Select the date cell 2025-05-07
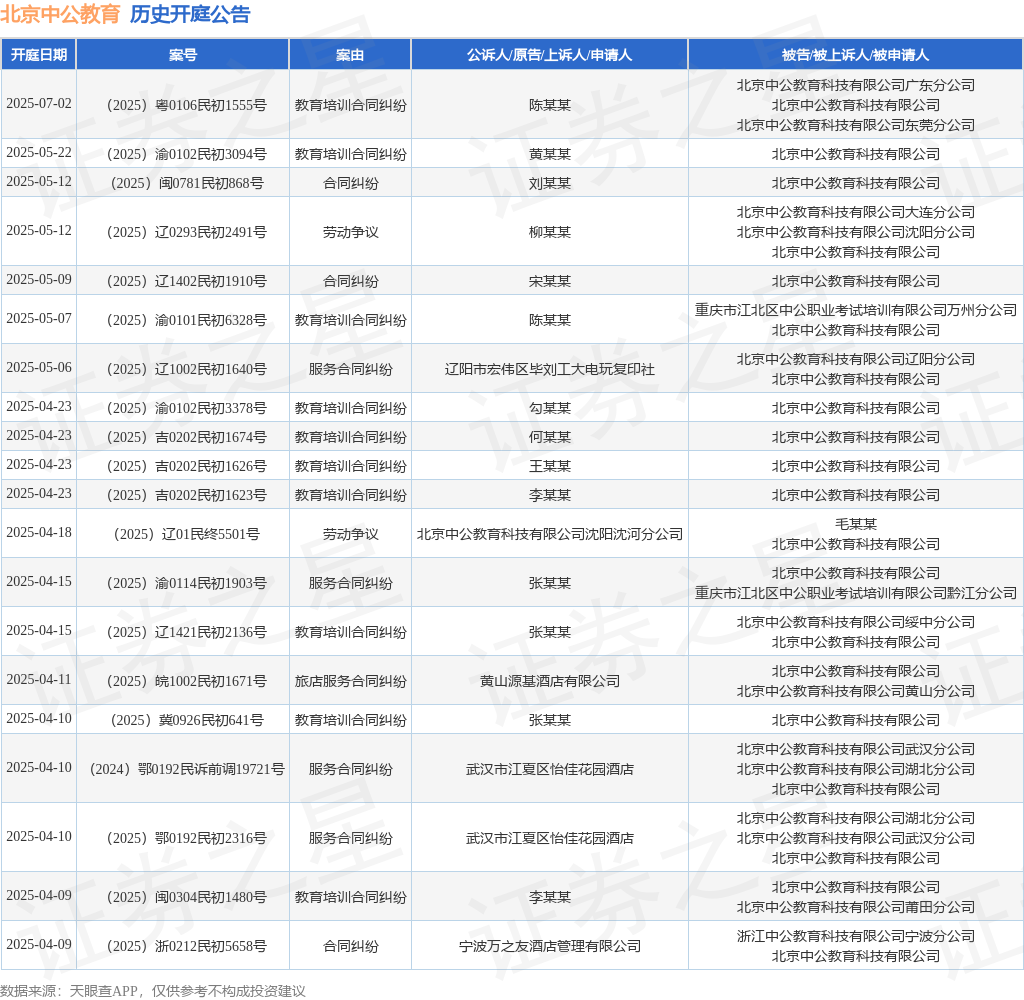The height and width of the screenshot is (1000, 1024). pyautogui.click(x=39, y=319)
